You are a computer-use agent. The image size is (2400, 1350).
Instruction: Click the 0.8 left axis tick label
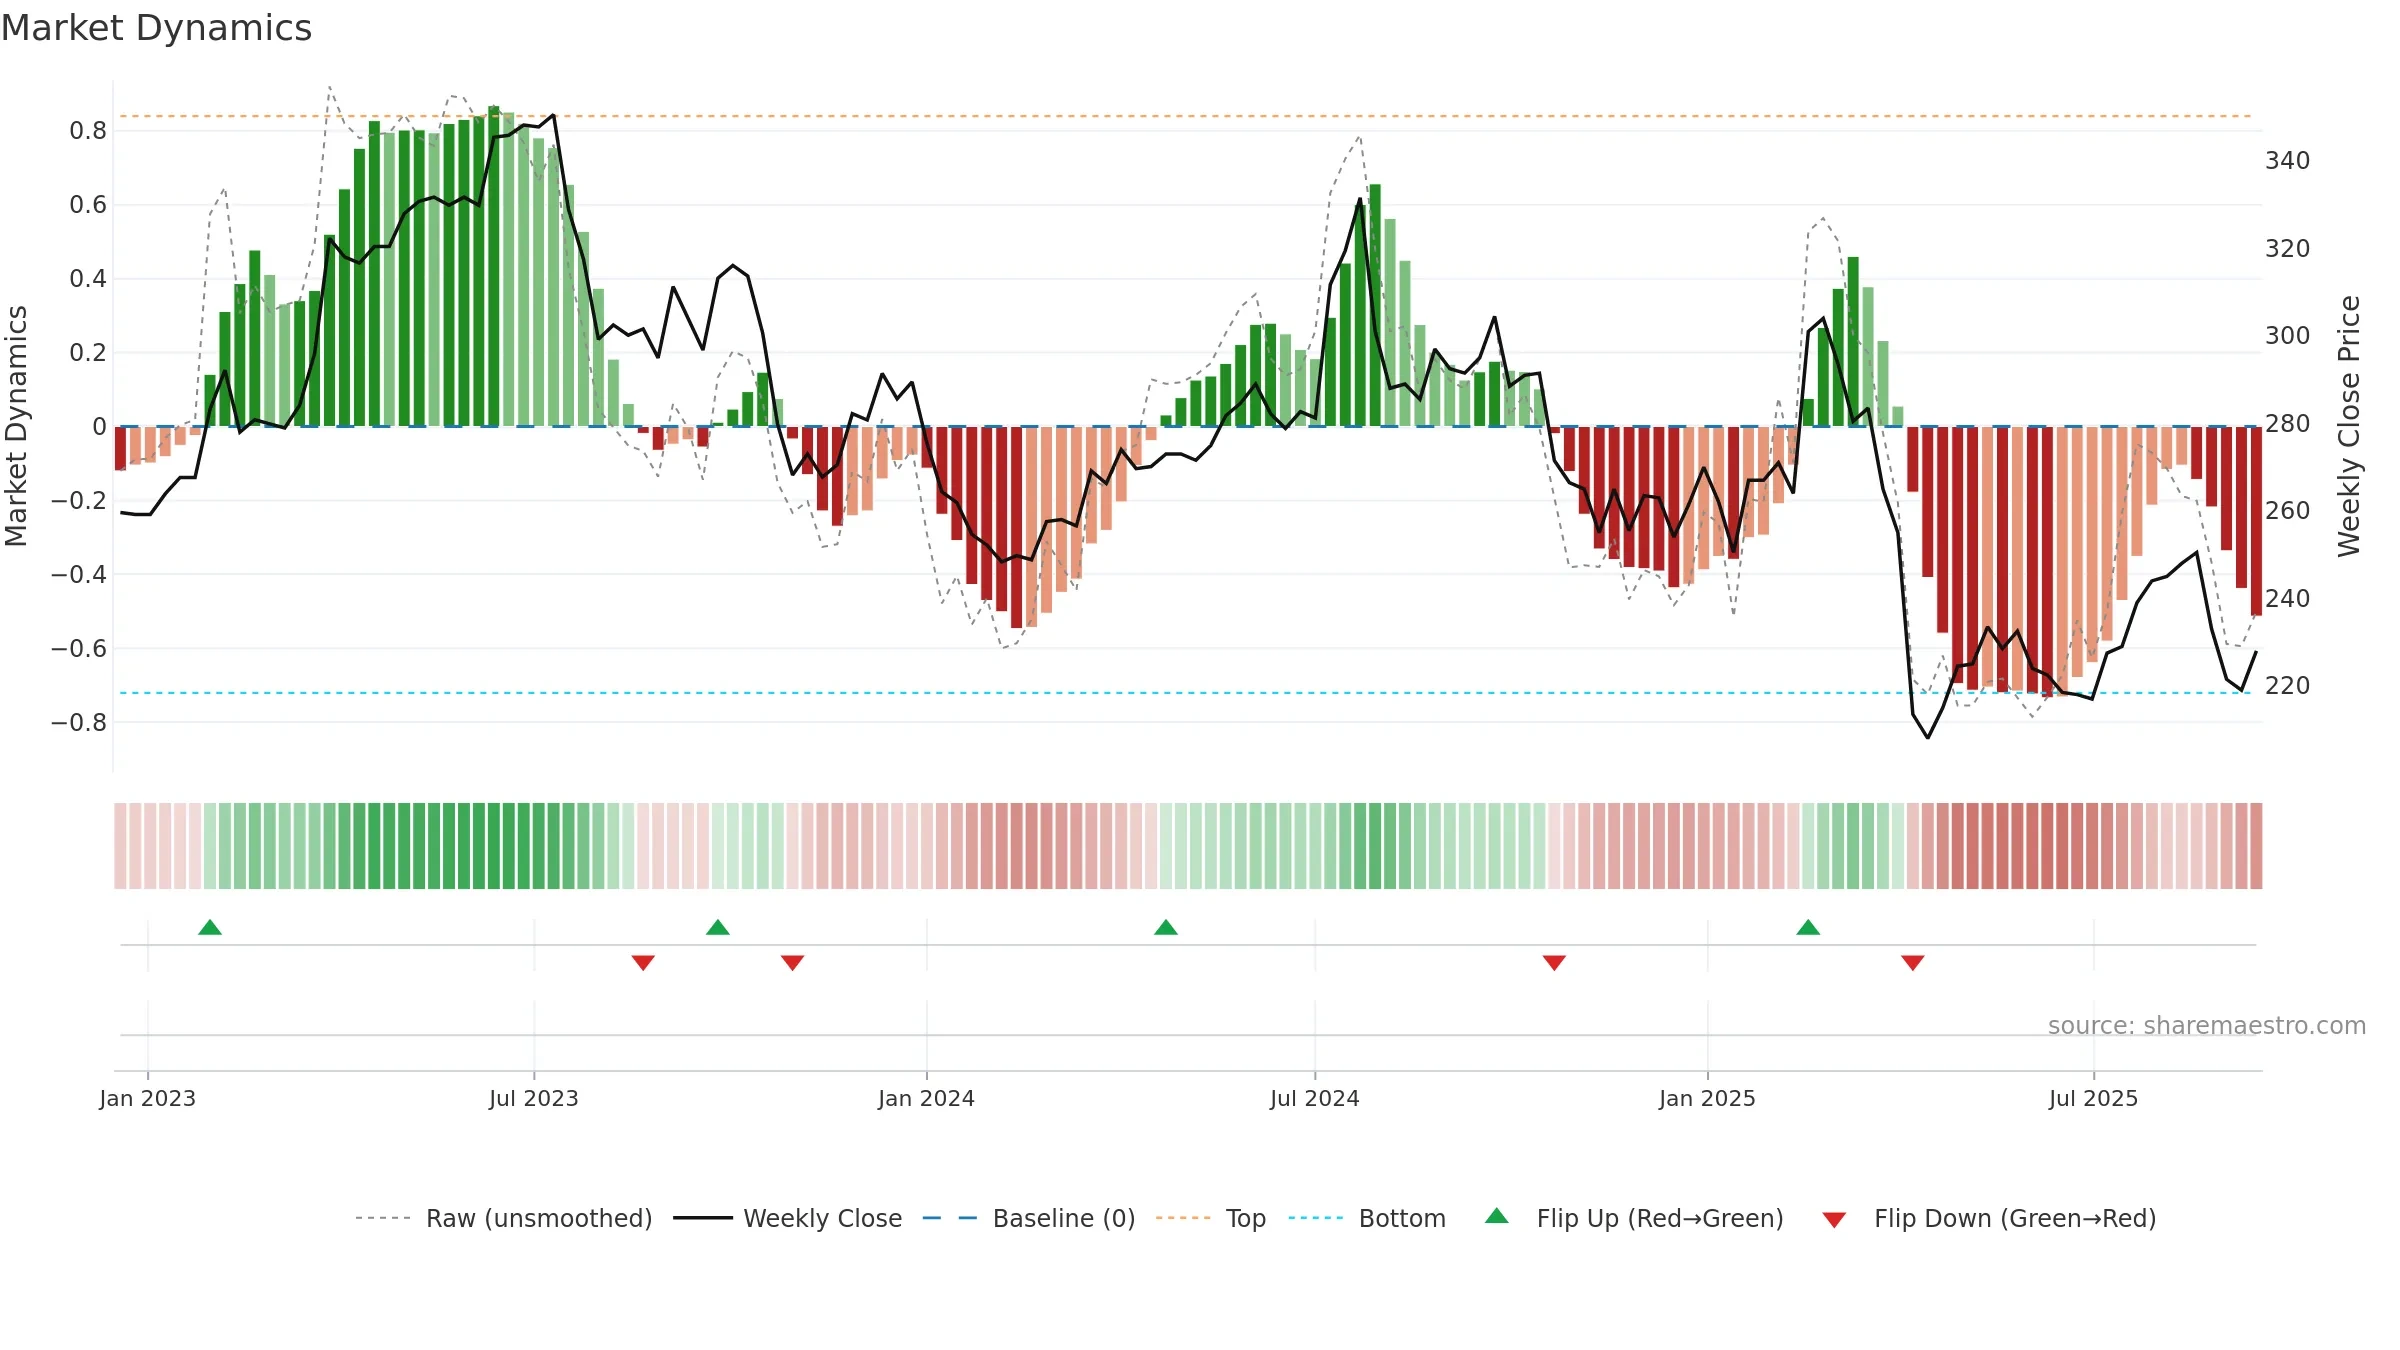(x=88, y=130)
